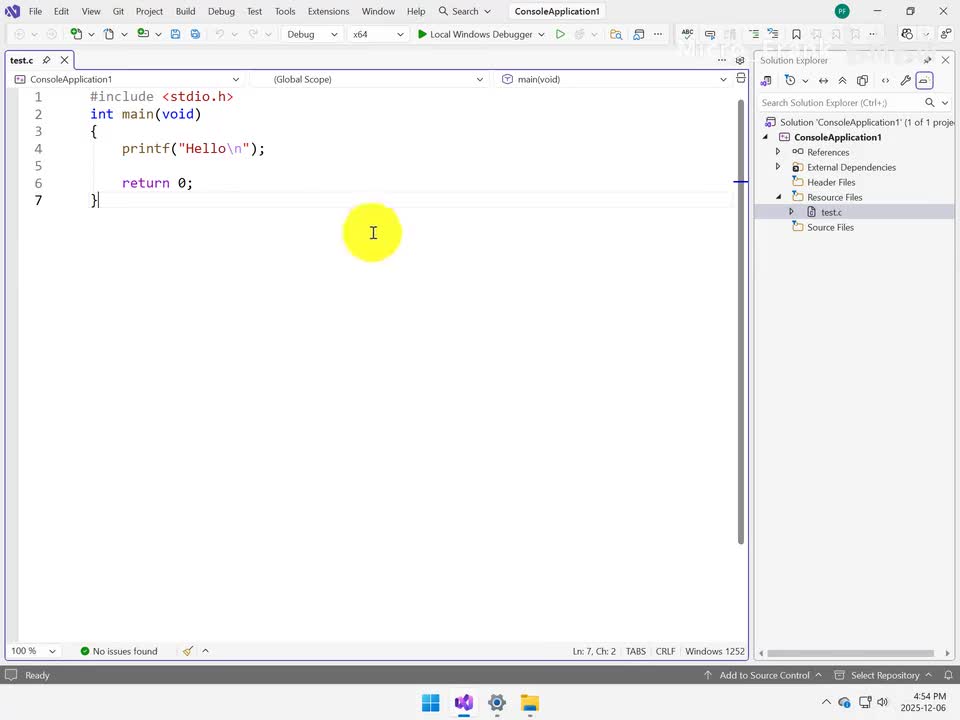The width and height of the screenshot is (960, 720).
Task: Click the Start Without Debugging icon
Action: (x=560, y=34)
